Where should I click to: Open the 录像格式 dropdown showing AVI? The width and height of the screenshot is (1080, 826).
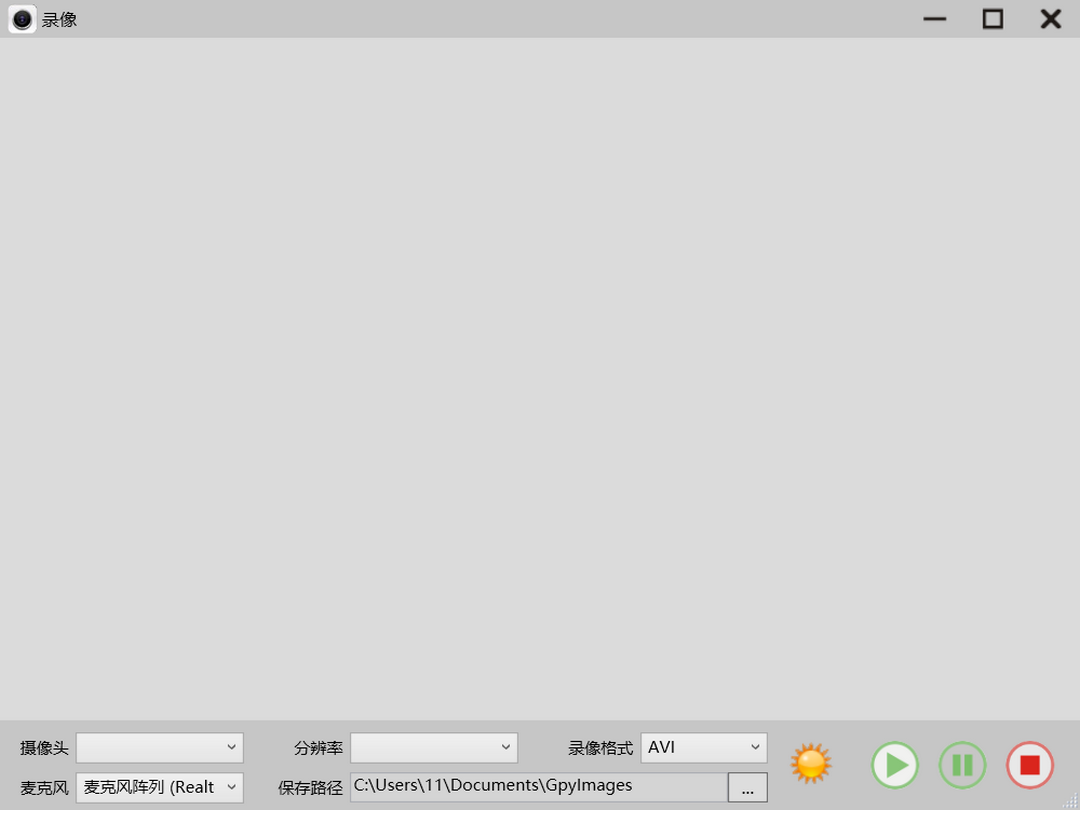point(704,747)
